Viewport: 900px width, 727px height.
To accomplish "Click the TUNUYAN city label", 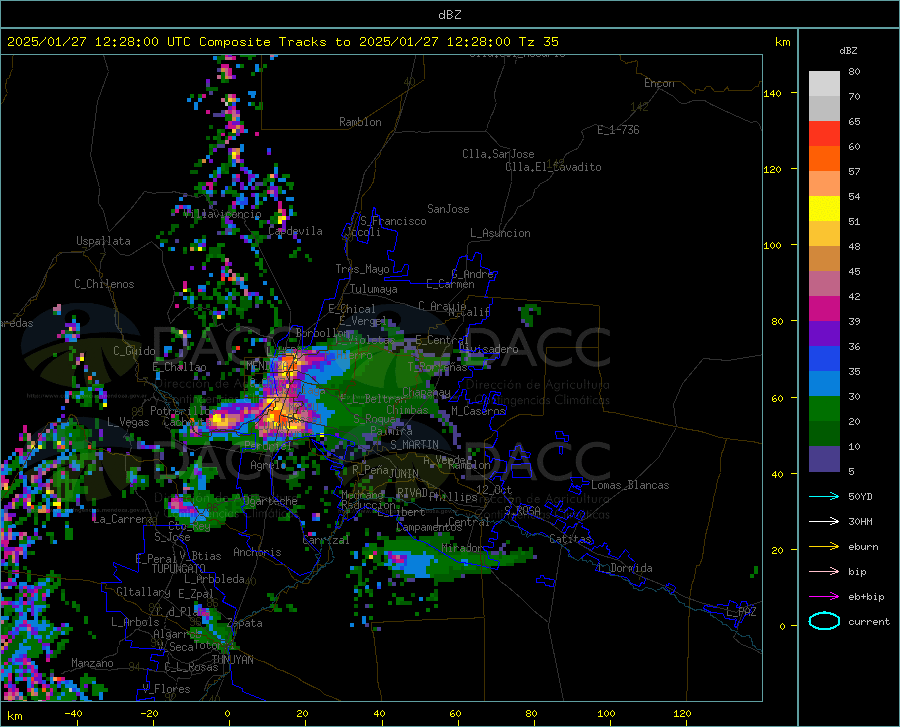I will (x=232, y=660).
